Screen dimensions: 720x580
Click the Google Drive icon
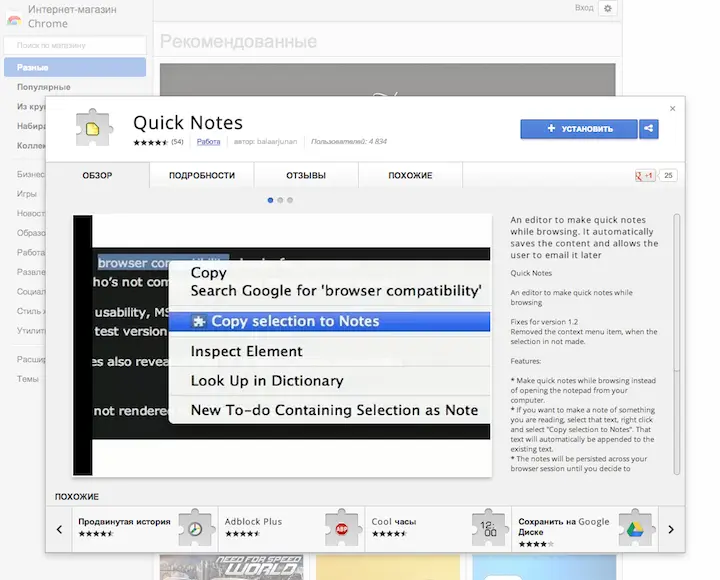pyautogui.click(x=636, y=528)
